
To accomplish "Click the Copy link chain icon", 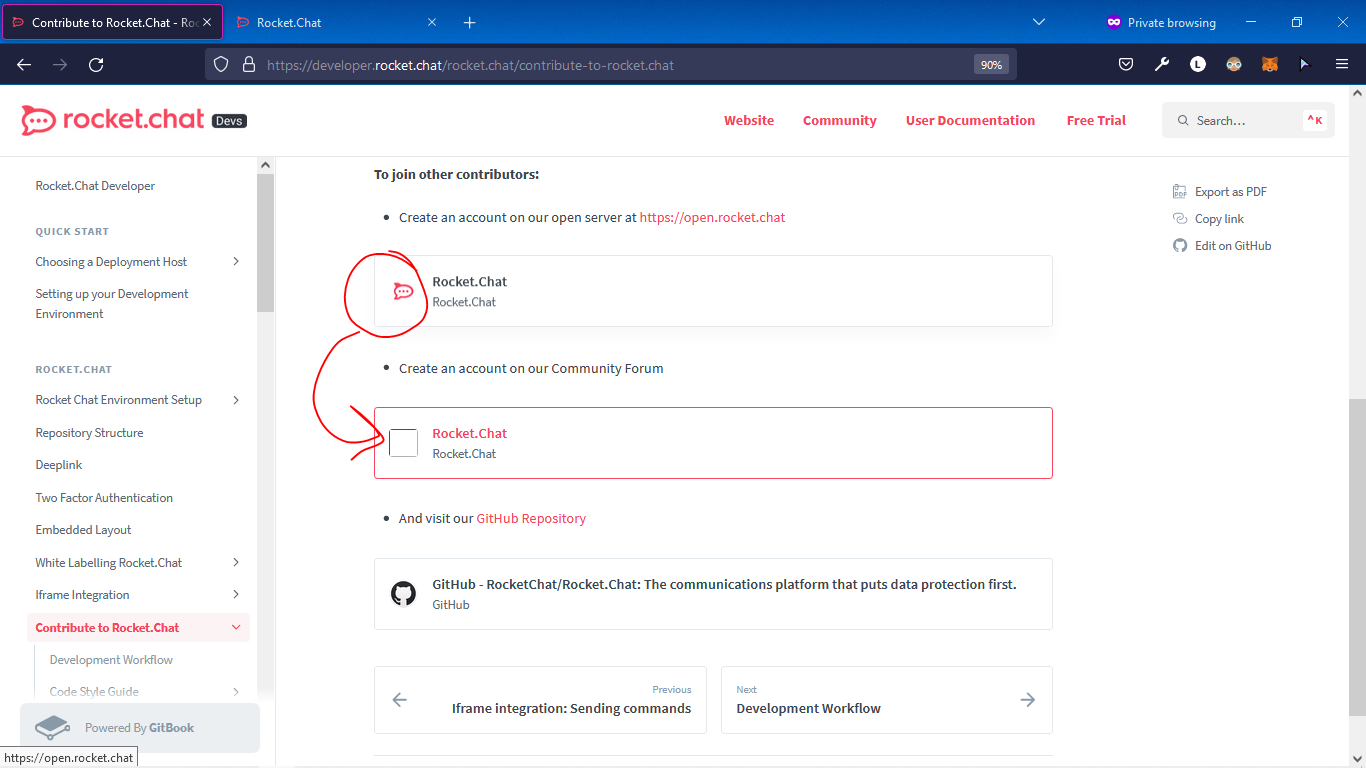I will tap(1180, 218).
